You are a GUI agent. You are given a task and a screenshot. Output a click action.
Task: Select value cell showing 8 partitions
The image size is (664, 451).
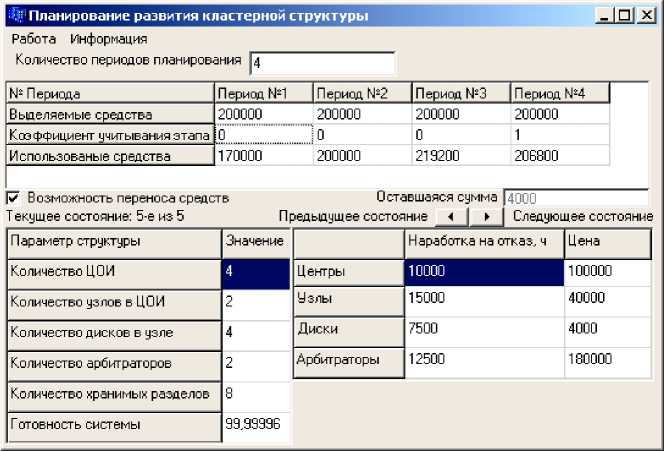(256, 397)
